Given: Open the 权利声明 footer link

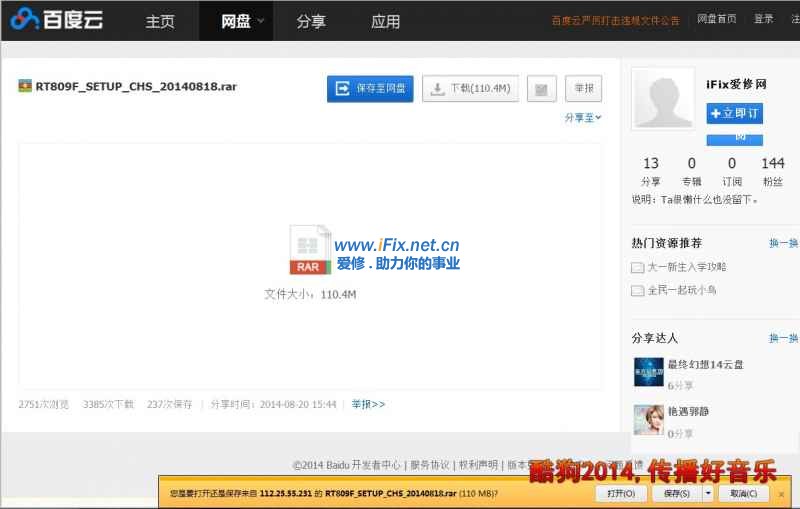Looking at the screenshot, I should click(x=478, y=465).
